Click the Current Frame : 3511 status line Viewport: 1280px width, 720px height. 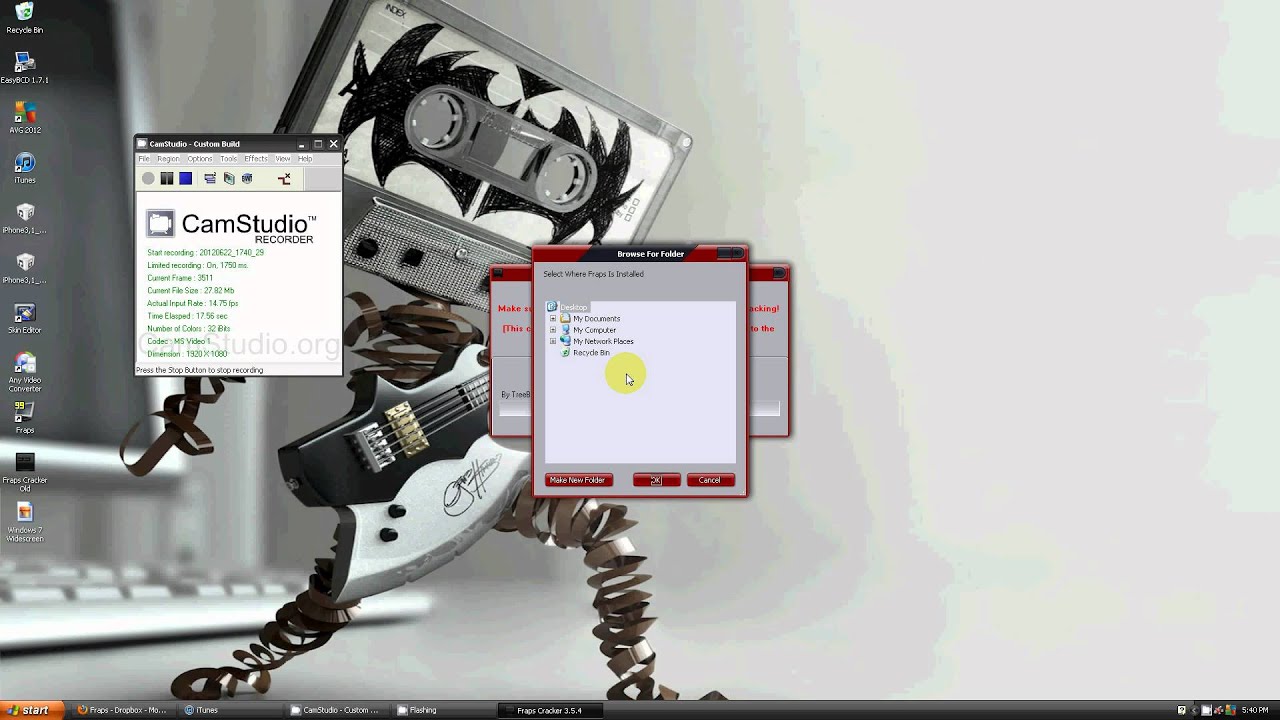coord(180,278)
